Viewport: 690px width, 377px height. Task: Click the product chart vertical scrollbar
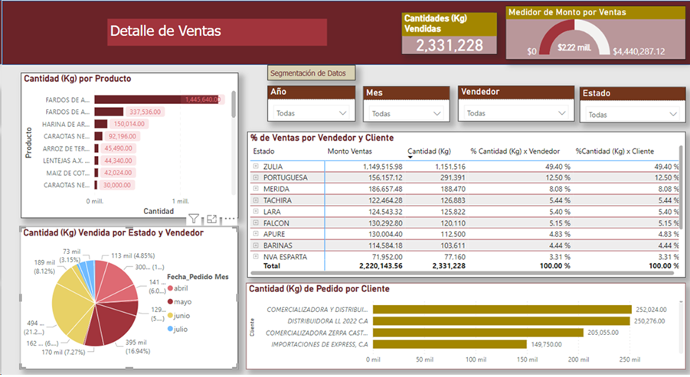click(x=233, y=104)
